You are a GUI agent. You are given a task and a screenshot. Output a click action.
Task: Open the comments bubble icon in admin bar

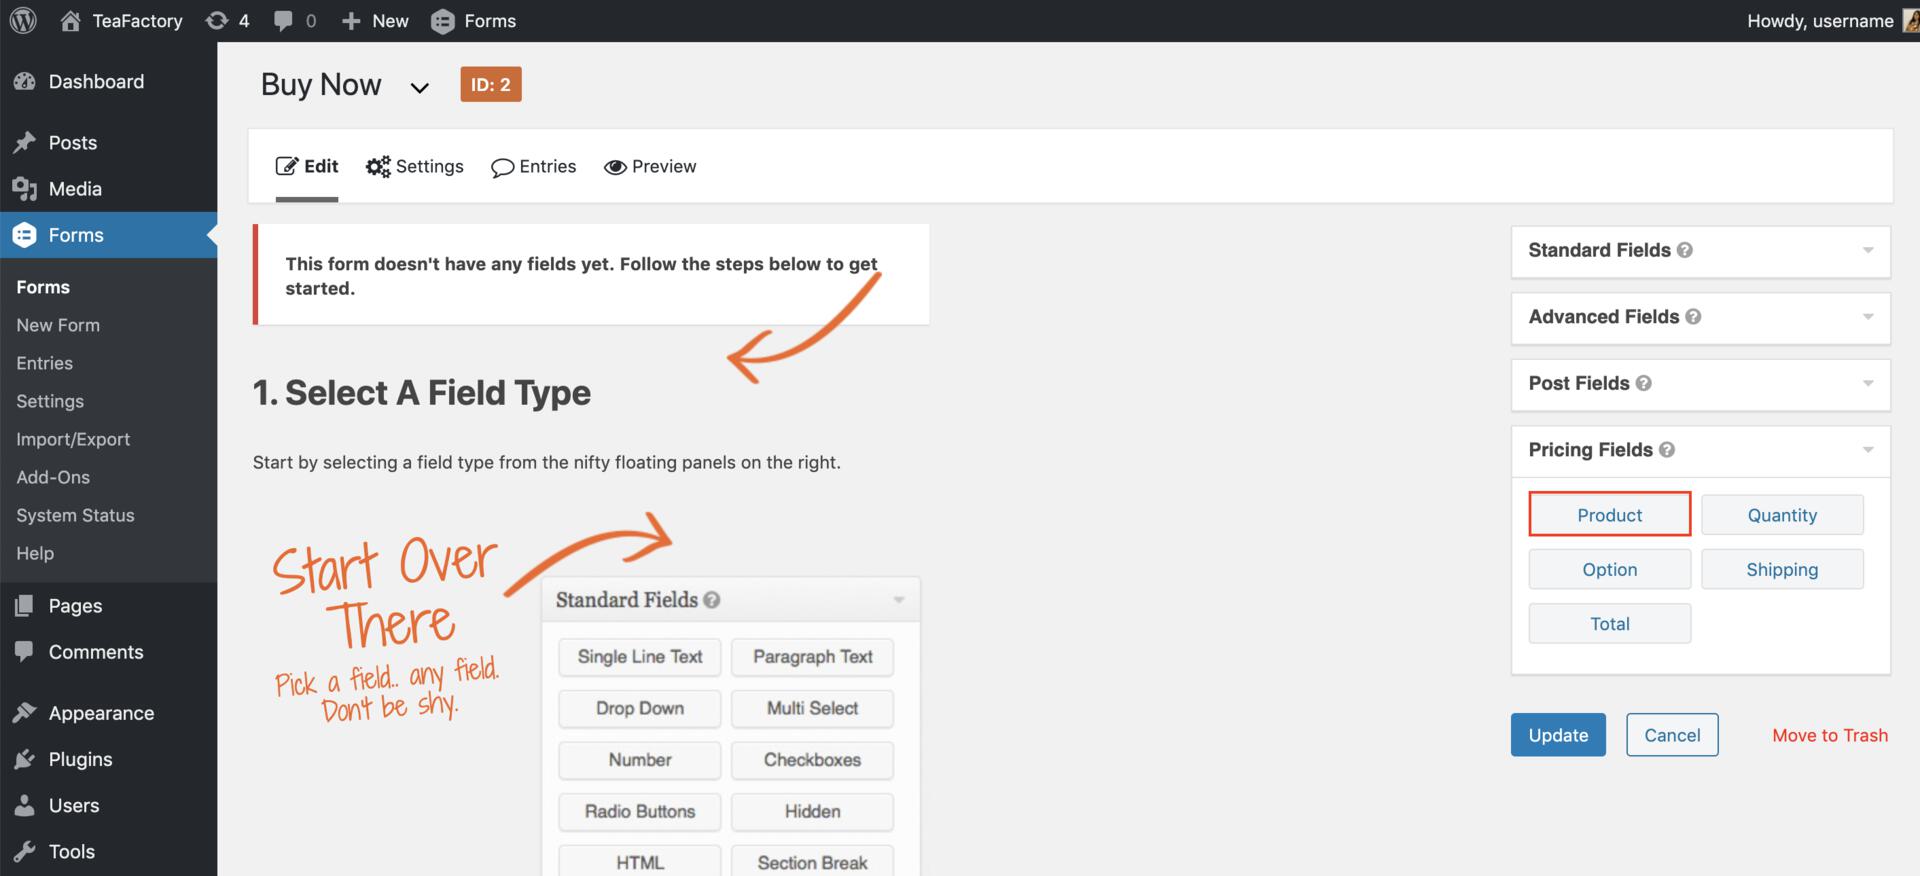coord(284,21)
